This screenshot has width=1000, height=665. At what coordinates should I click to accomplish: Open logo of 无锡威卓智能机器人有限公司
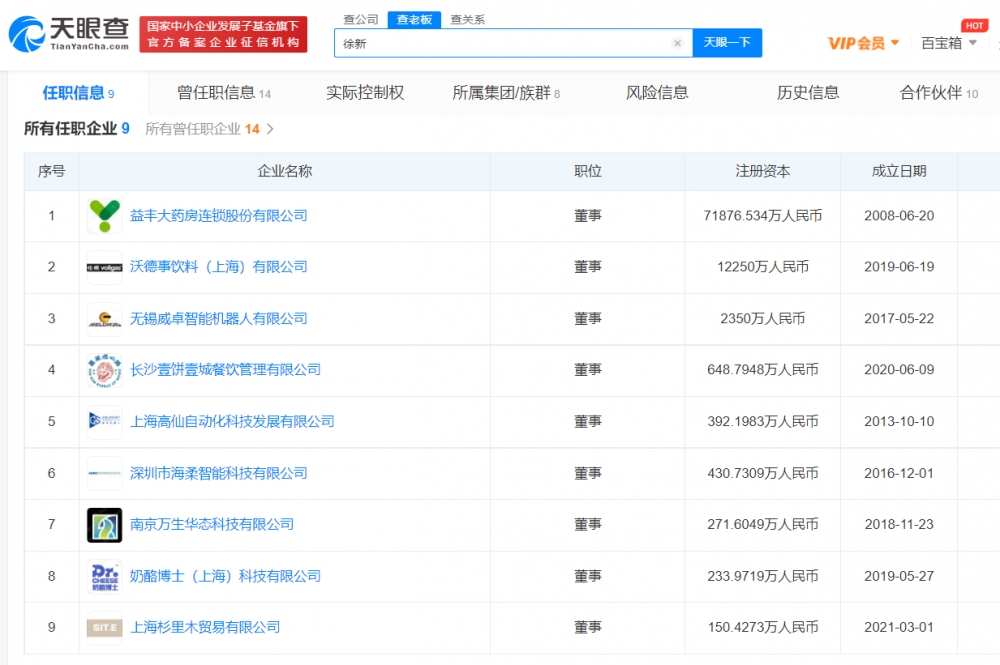click(x=105, y=319)
